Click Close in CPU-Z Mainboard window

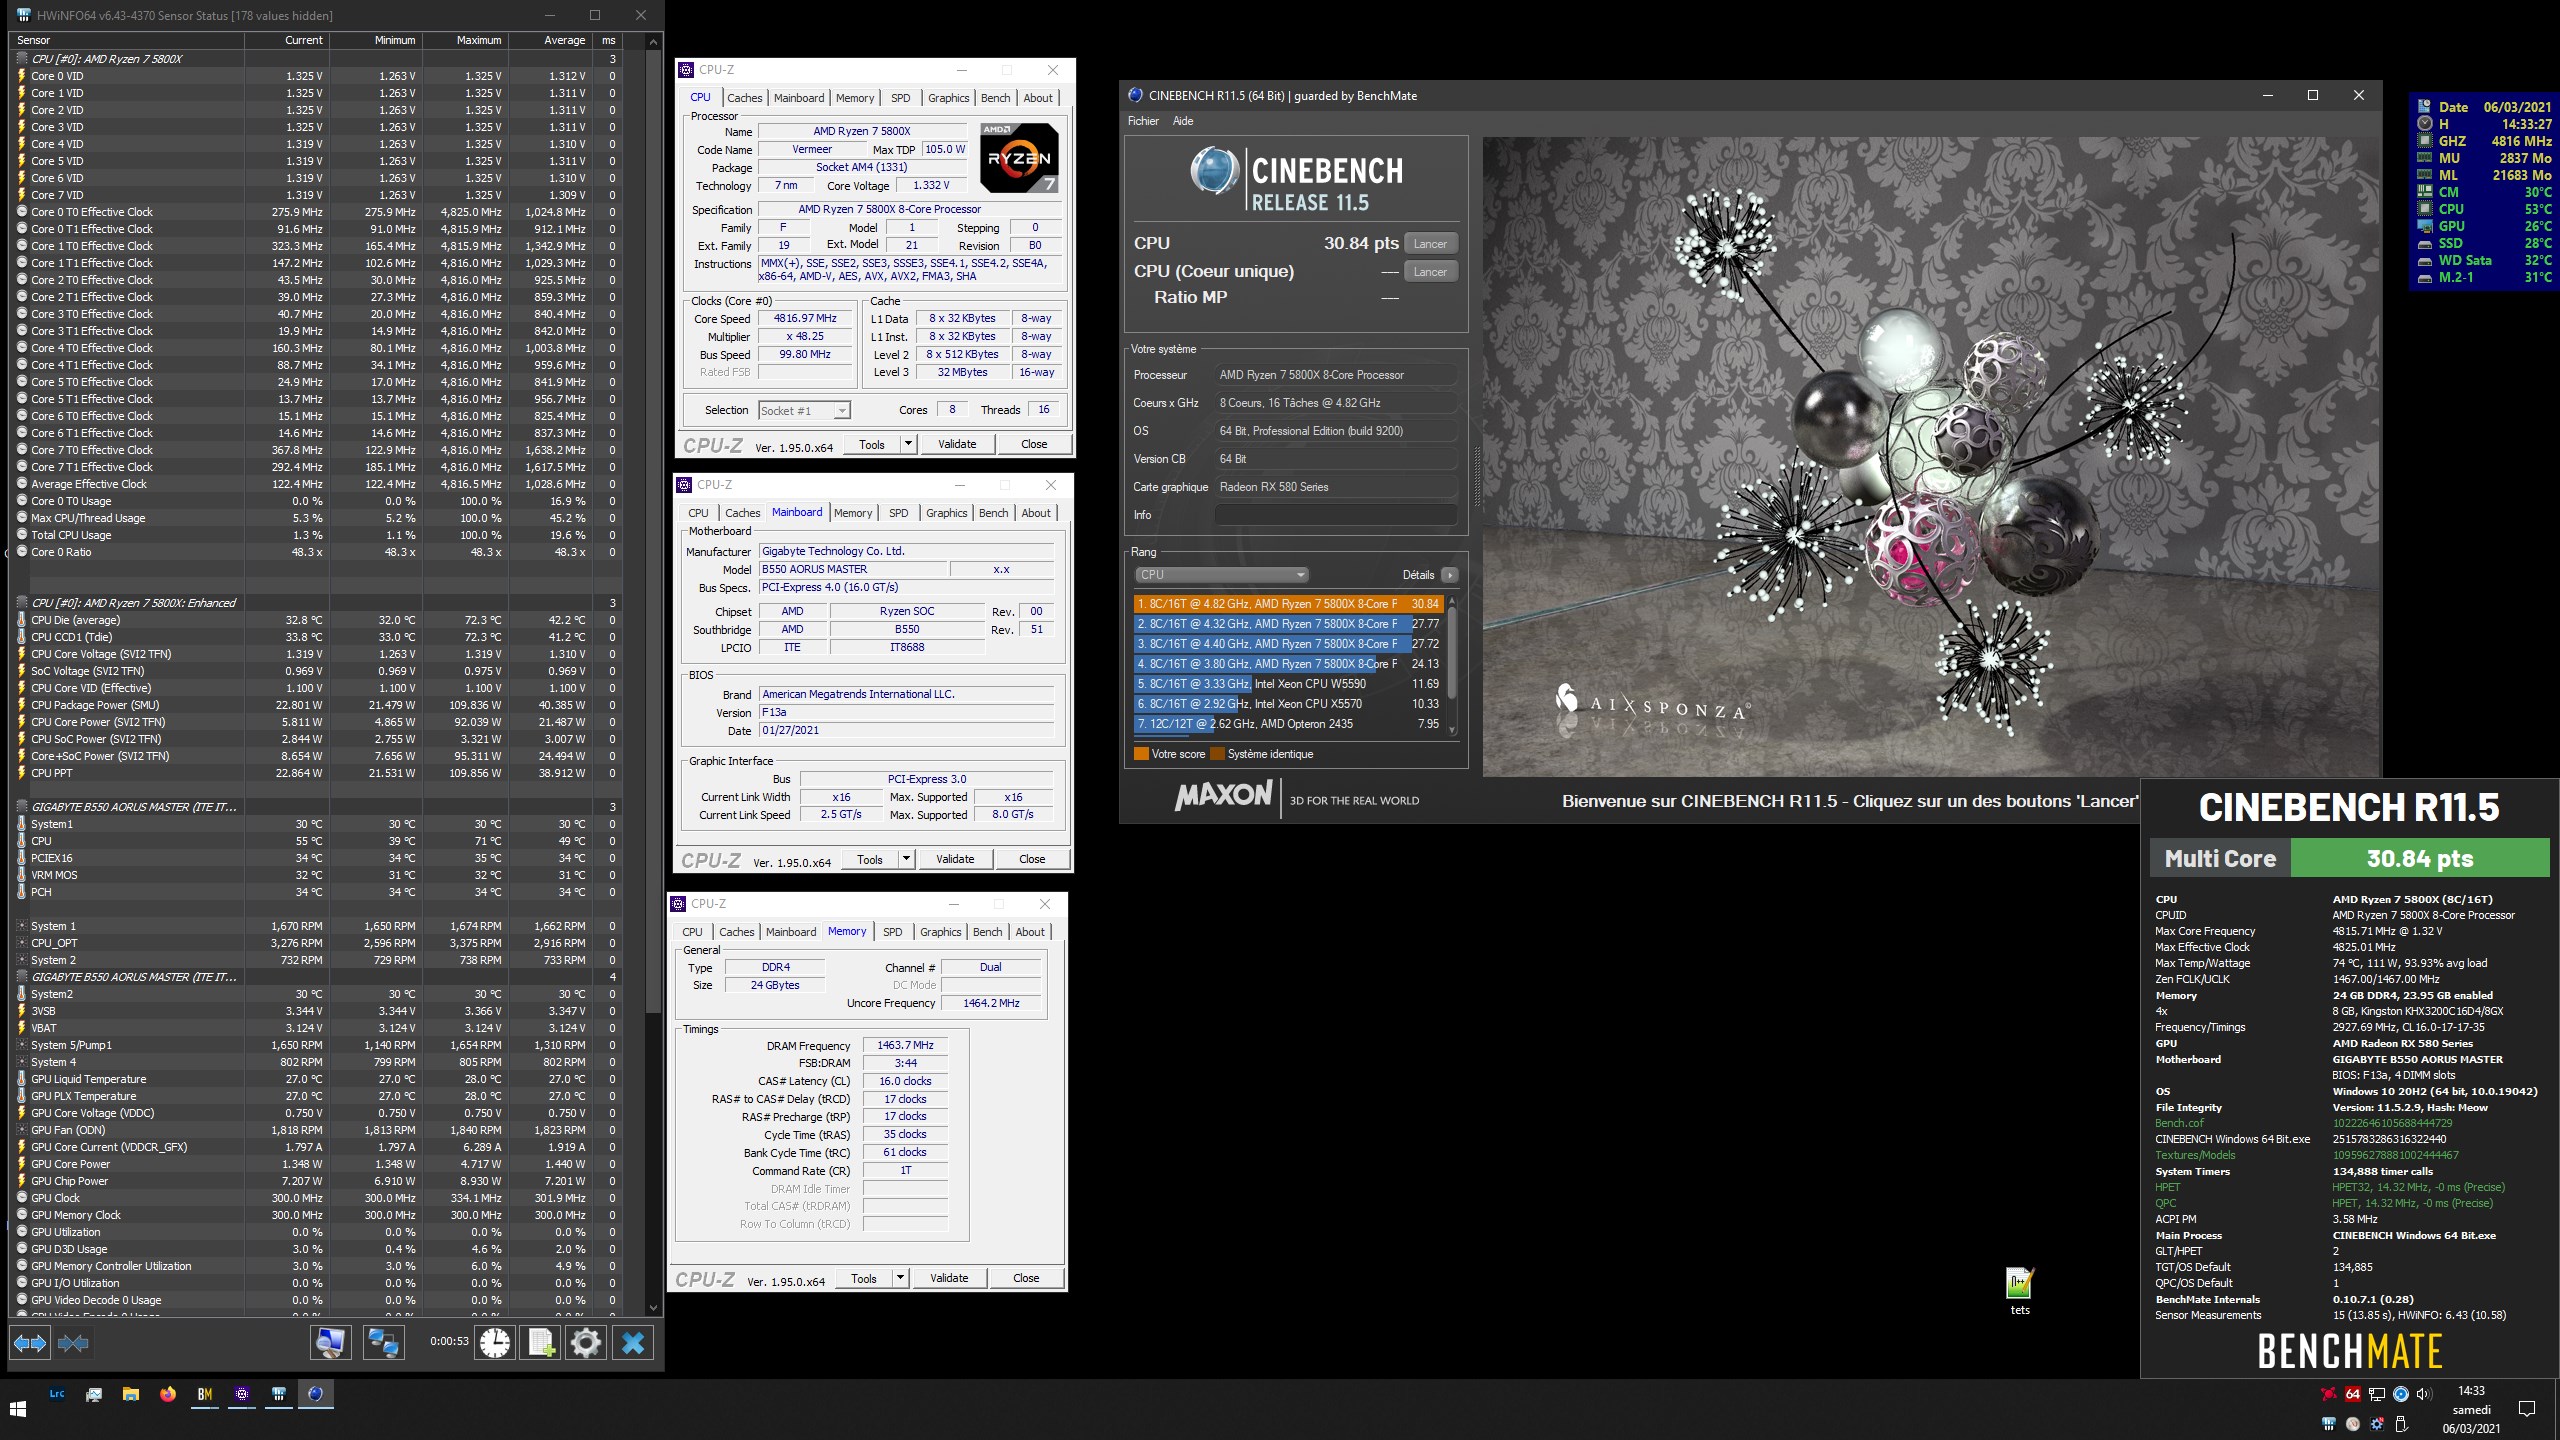(x=1032, y=859)
